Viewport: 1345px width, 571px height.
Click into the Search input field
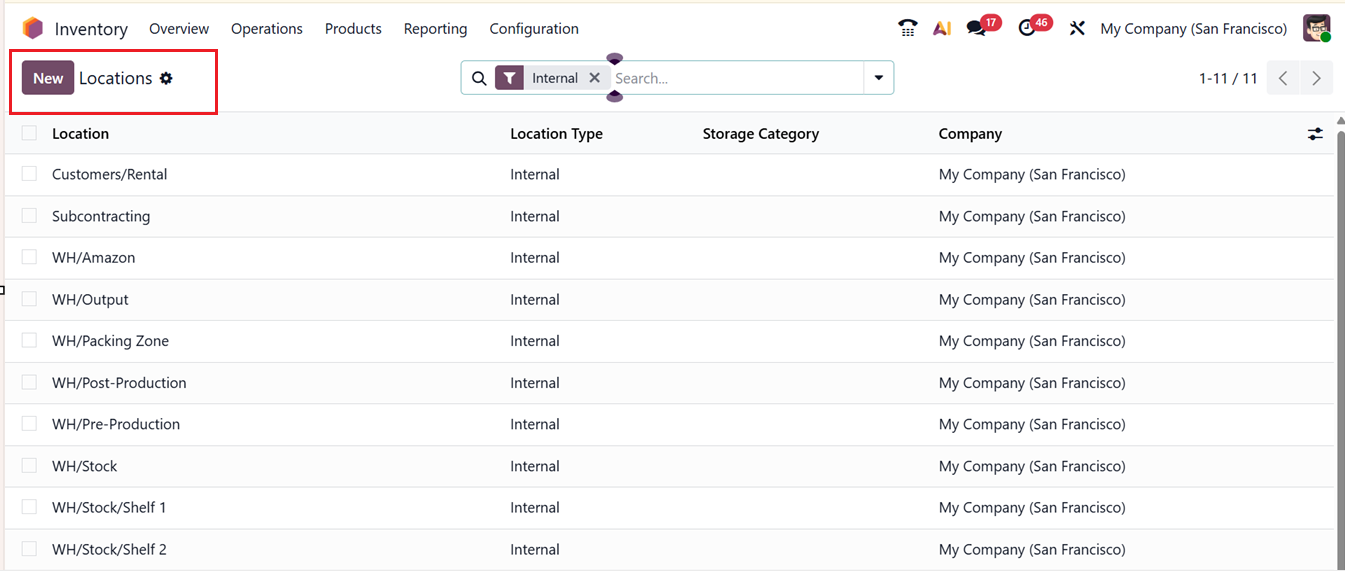[735, 78]
